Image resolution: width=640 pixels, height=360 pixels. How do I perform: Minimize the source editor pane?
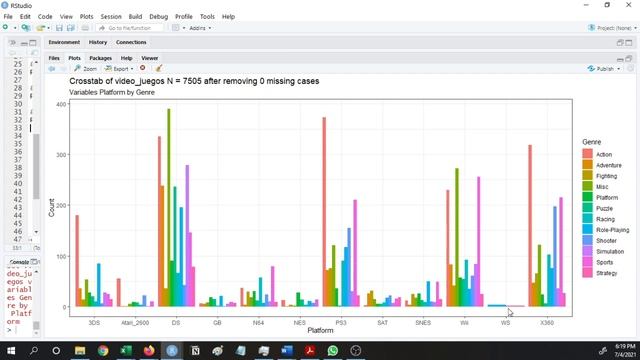point(24,43)
